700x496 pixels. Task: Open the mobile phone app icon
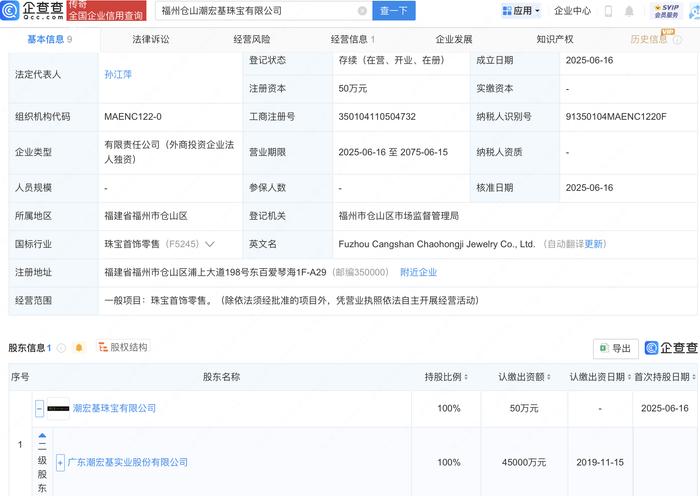[608, 11]
